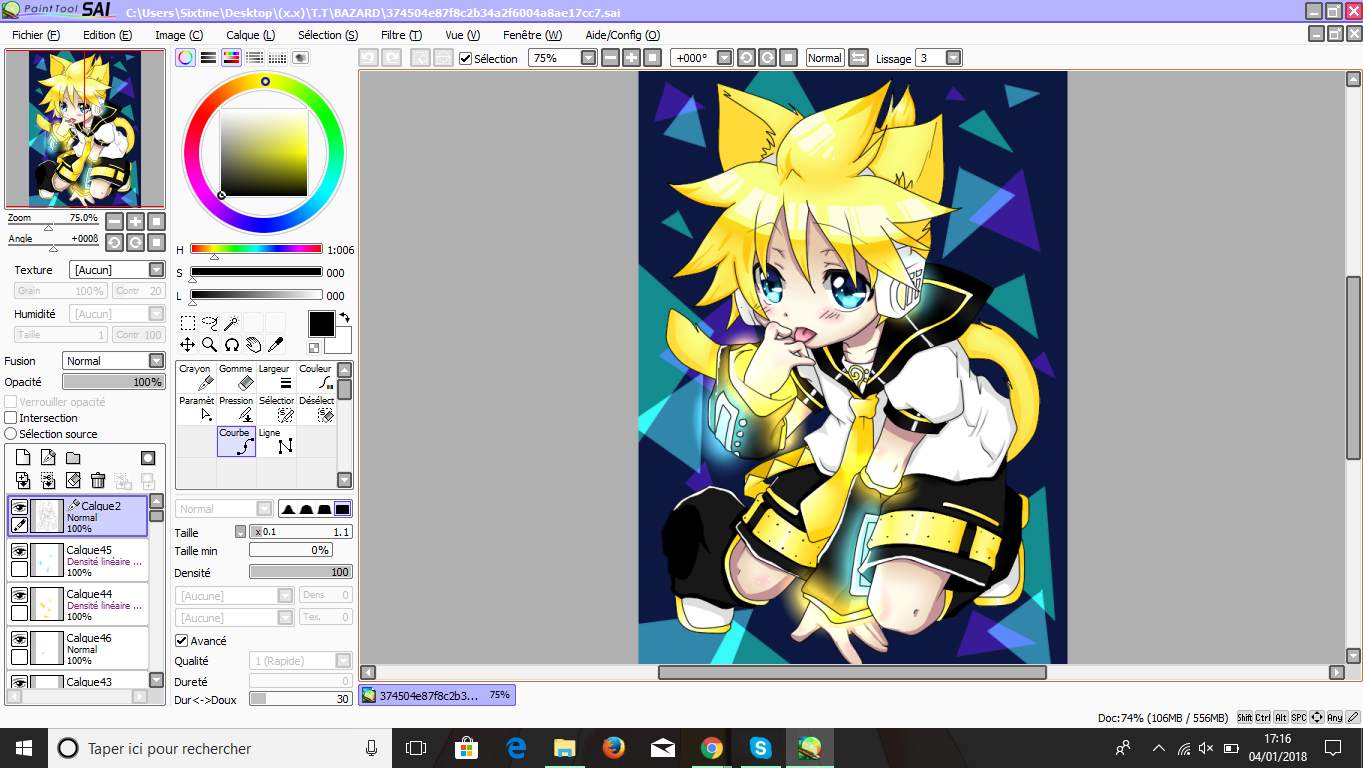Activate the eyedropper color picker tool

(275, 345)
